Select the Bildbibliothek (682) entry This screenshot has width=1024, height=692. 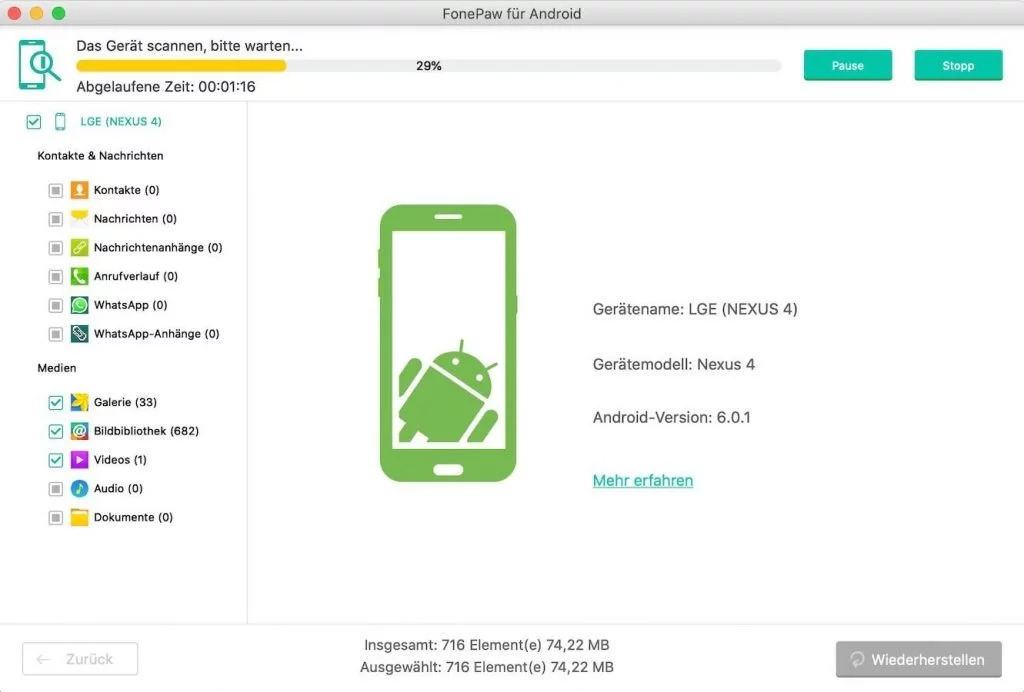pos(146,431)
